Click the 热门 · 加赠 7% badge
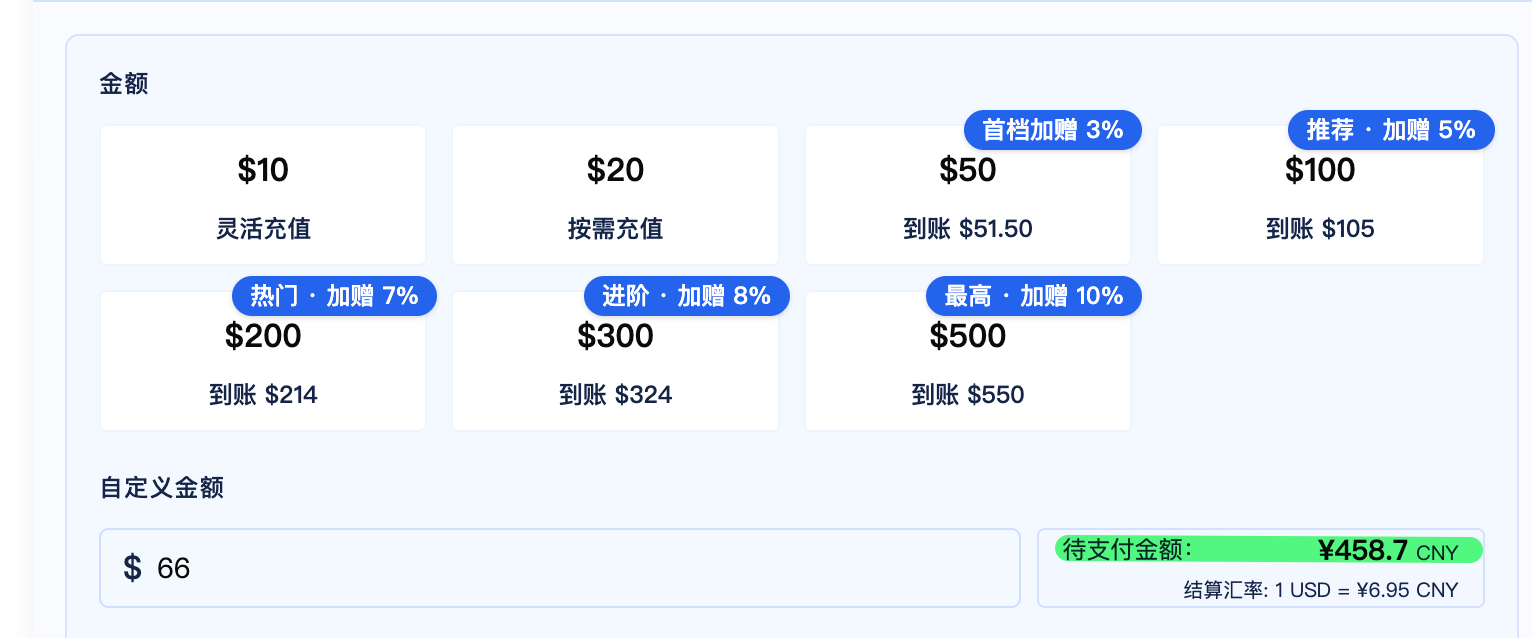 [x=334, y=296]
